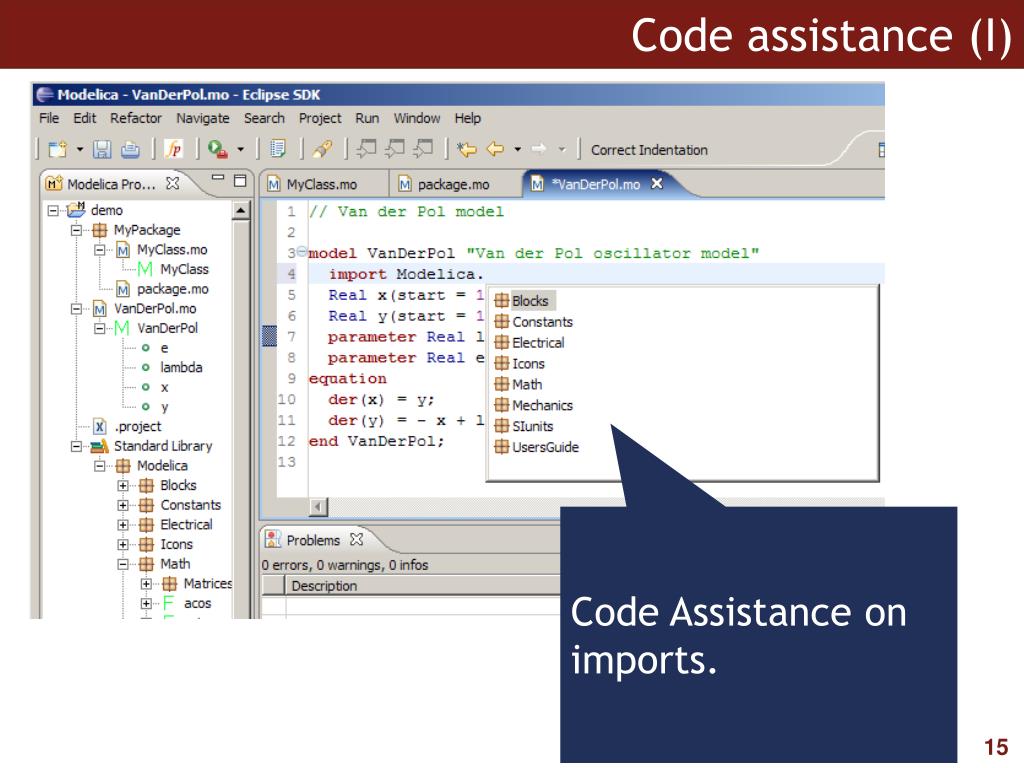Open the Help menu
This screenshot has height=768, width=1024.
click(x=468, y=118)
